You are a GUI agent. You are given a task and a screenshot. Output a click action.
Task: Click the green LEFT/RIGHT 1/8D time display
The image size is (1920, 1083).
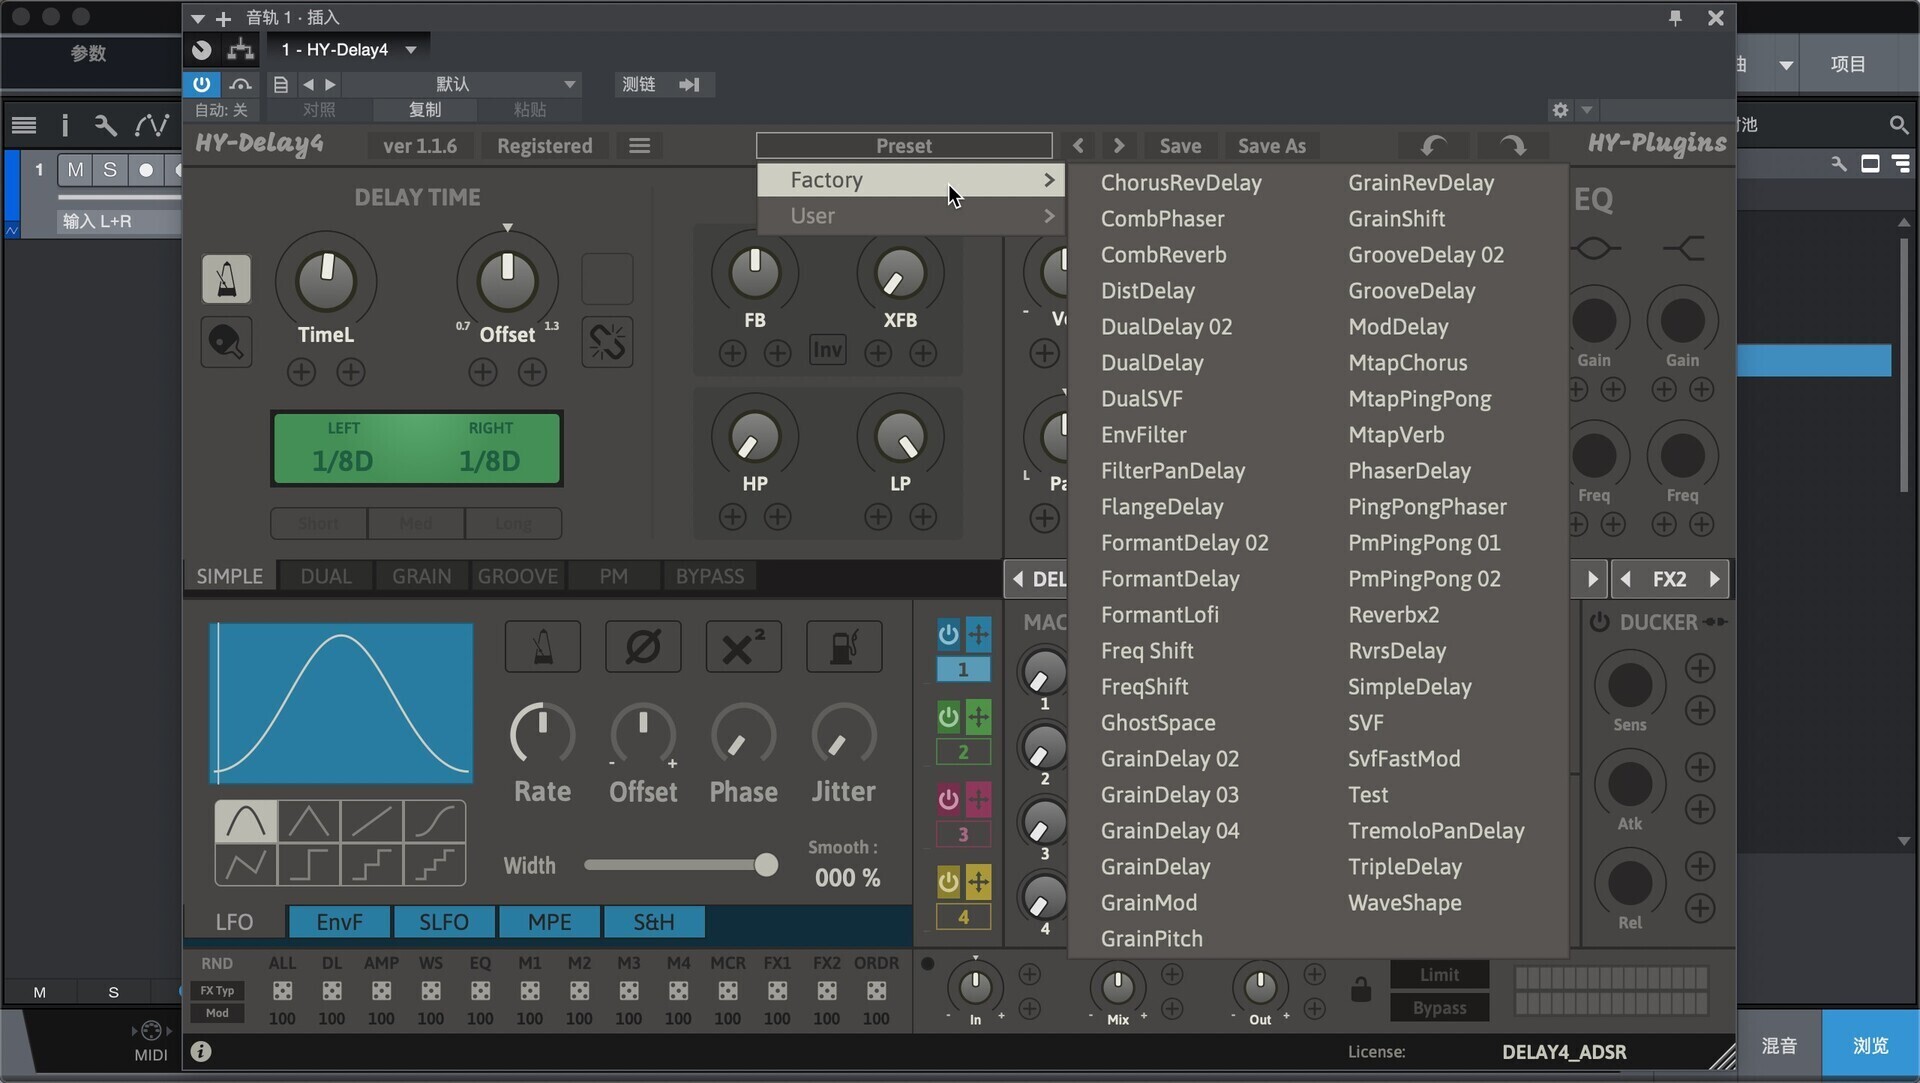point(416,449)
